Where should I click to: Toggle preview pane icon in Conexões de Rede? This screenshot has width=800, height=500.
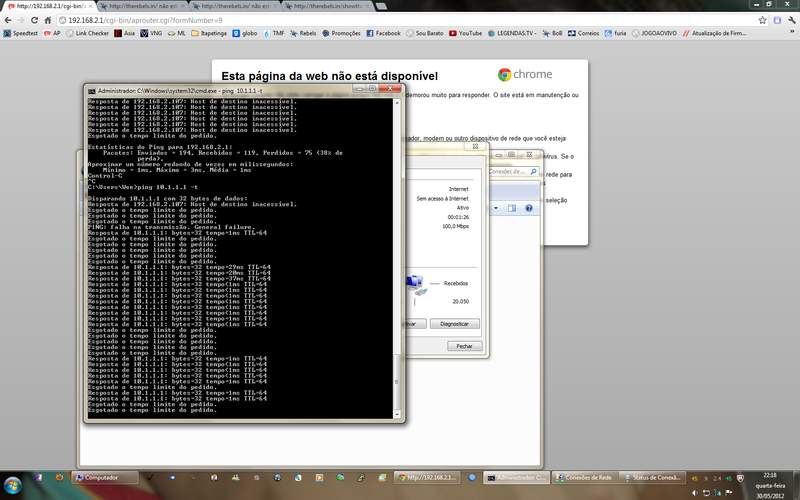pyautogui.click(x=512, y=208)
